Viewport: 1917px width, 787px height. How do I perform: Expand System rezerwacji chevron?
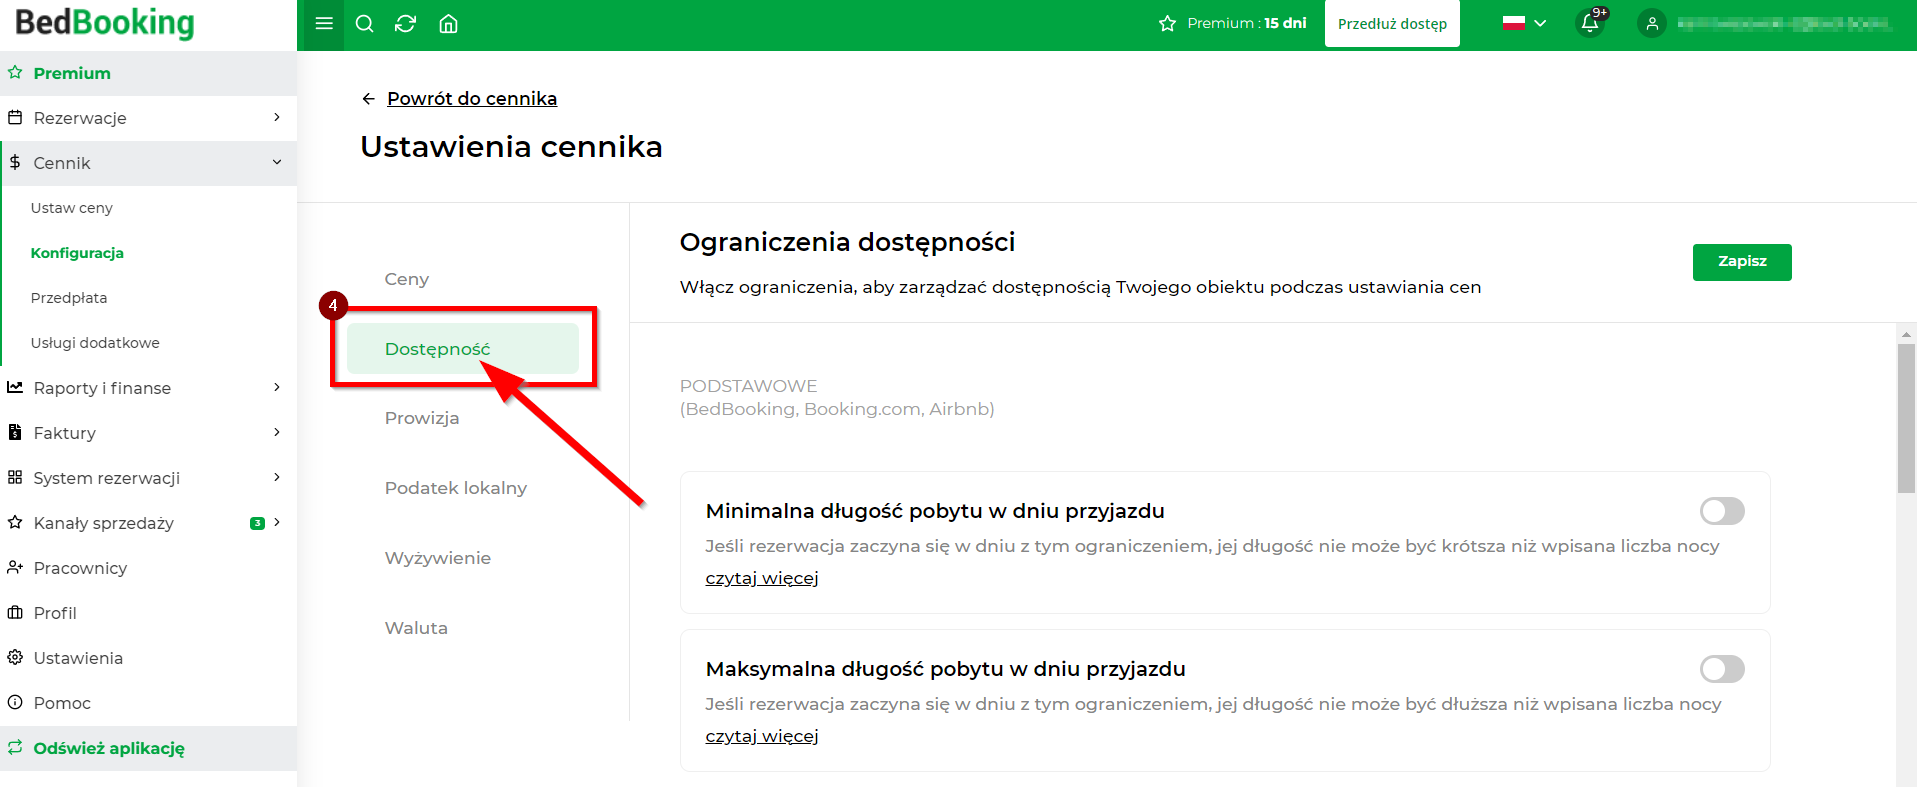point(277,477)
